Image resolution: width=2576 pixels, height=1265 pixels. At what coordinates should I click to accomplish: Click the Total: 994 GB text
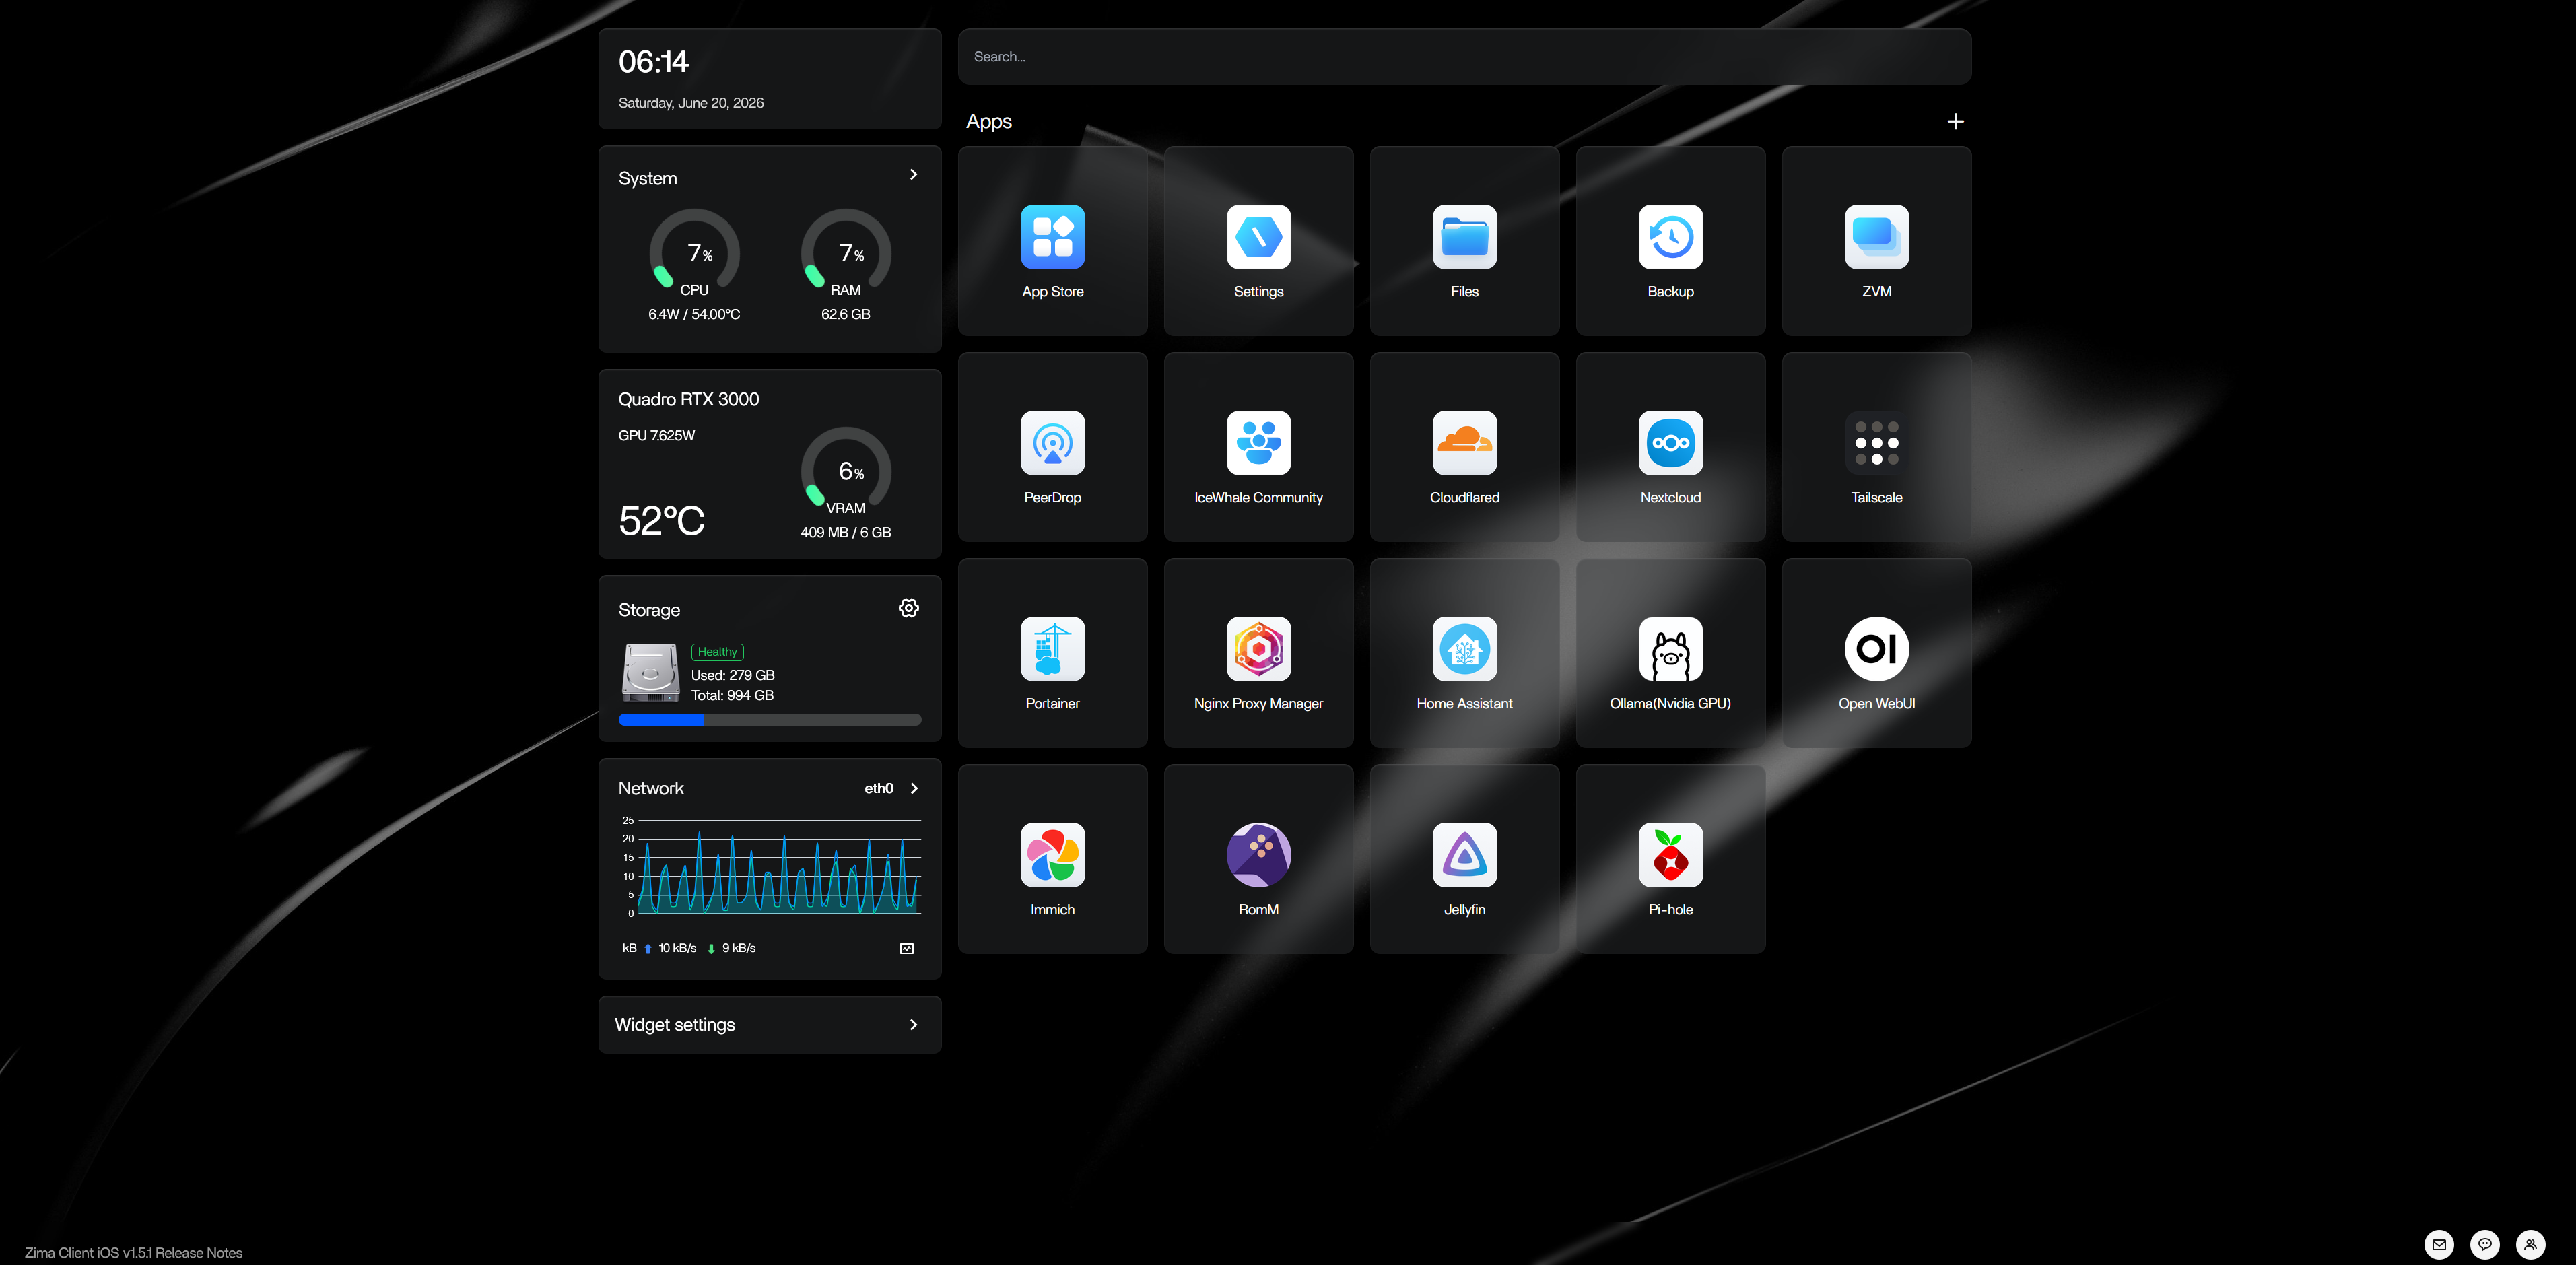pyautogui.click(x=732, y=695)
